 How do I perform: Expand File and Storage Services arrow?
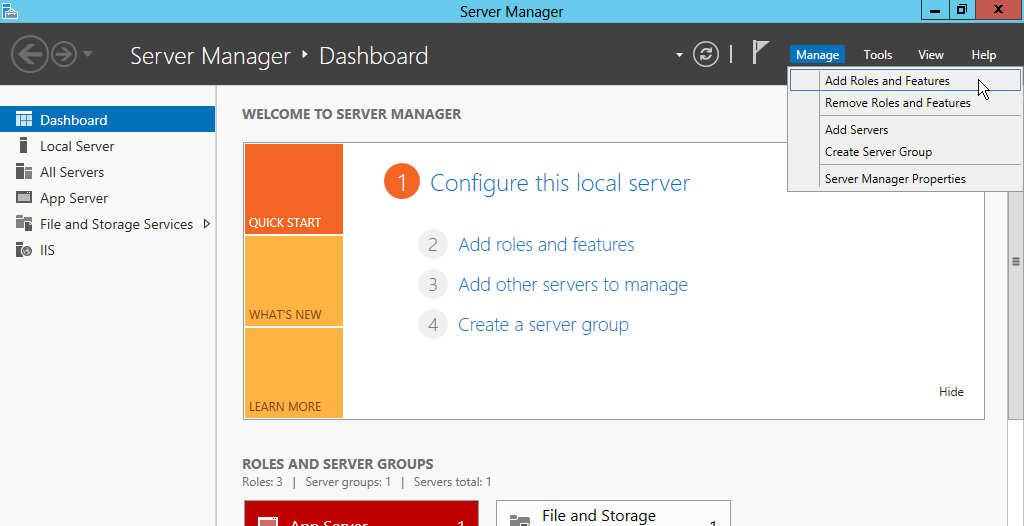207,223
